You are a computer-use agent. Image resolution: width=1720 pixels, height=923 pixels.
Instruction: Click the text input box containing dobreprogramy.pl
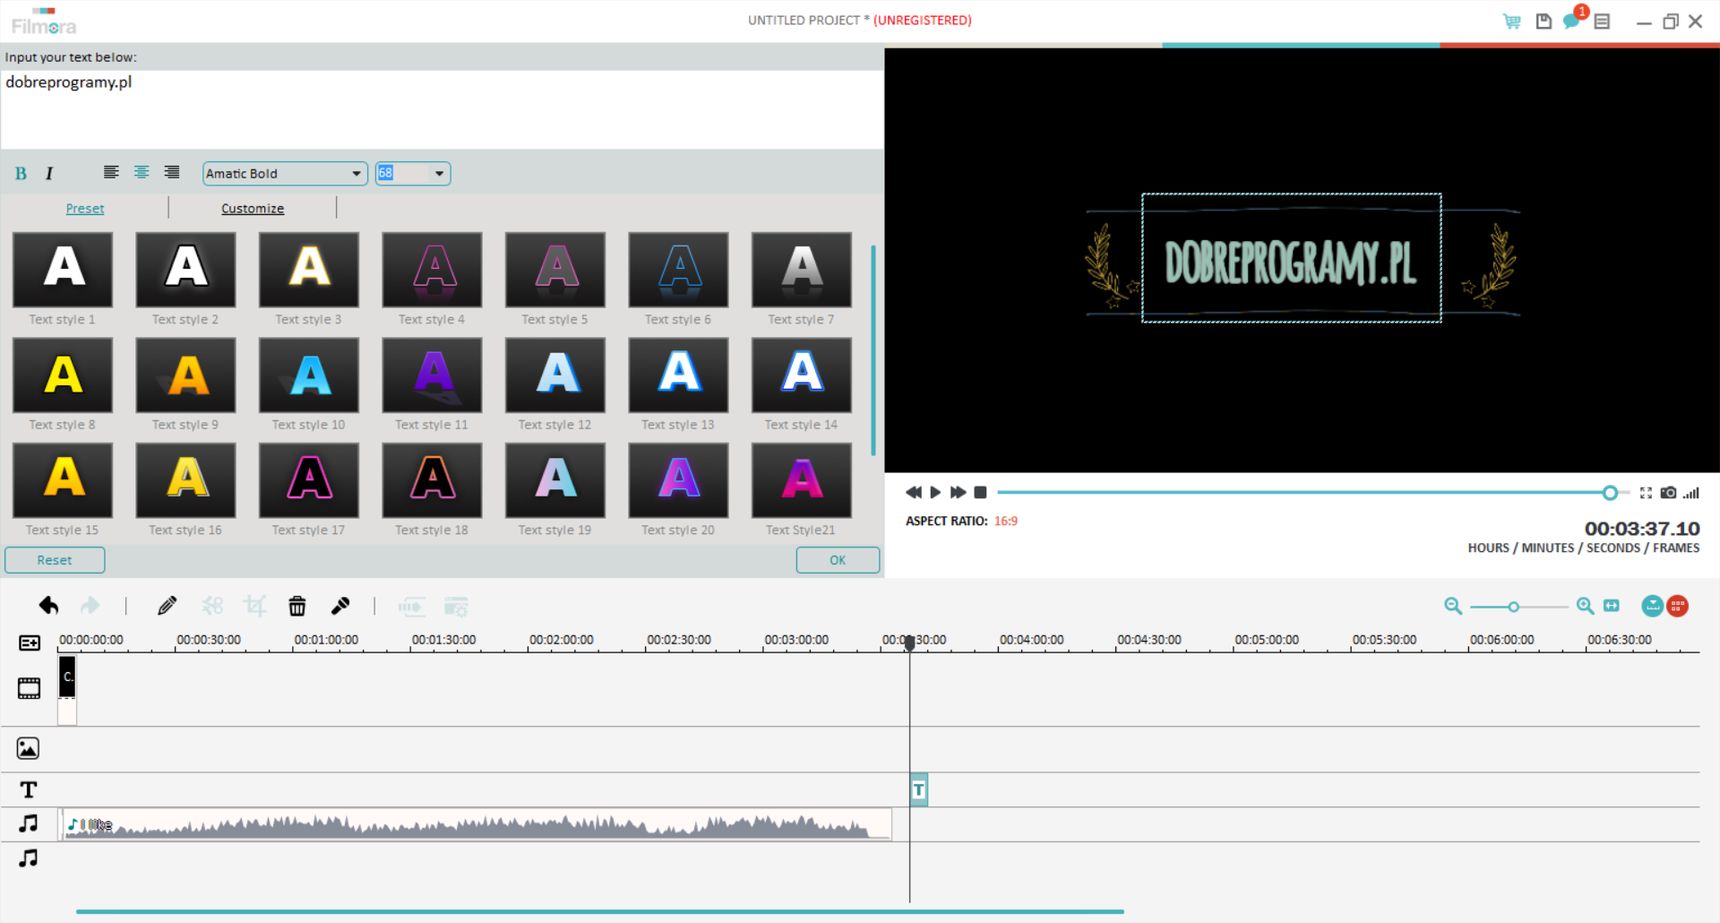click(x=442, y=109)
